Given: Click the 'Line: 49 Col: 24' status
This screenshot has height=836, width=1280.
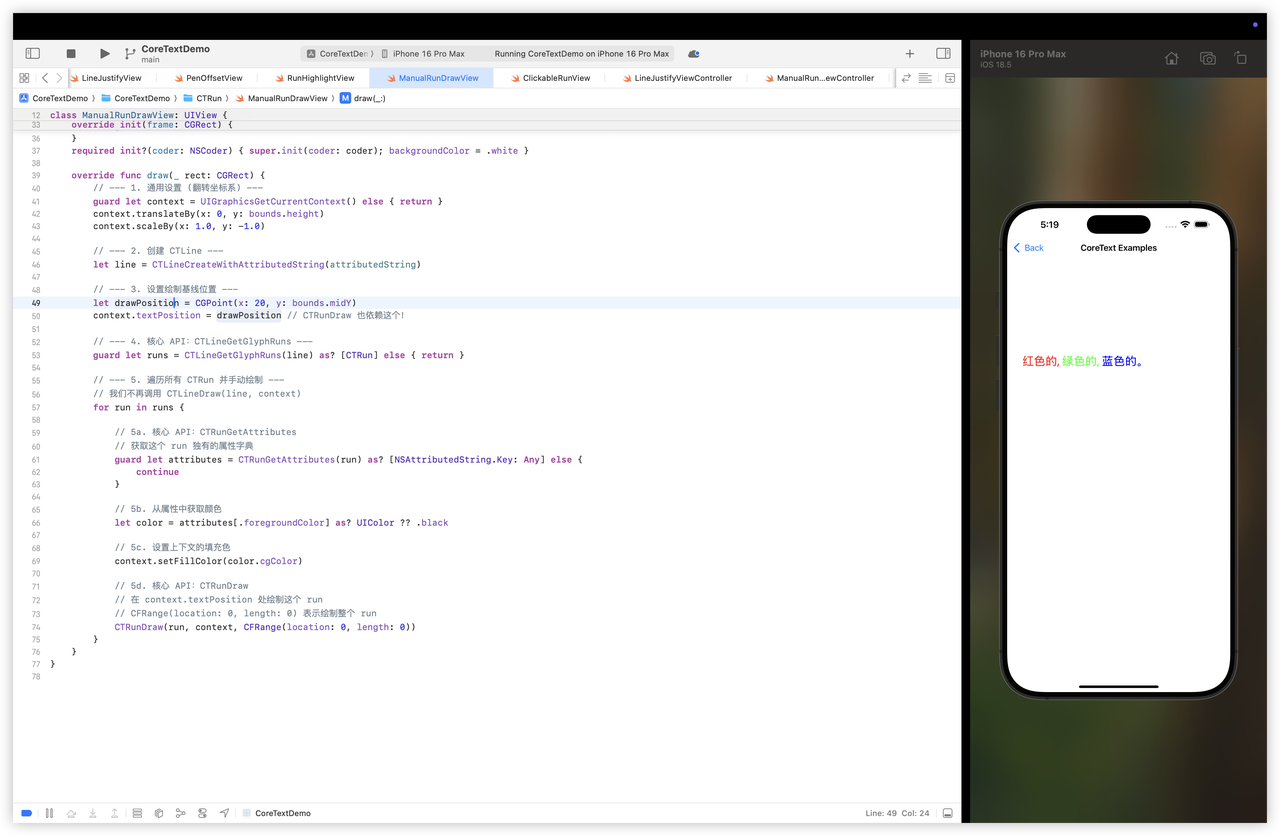Looking at the screenshot, I should coord(897,813).
